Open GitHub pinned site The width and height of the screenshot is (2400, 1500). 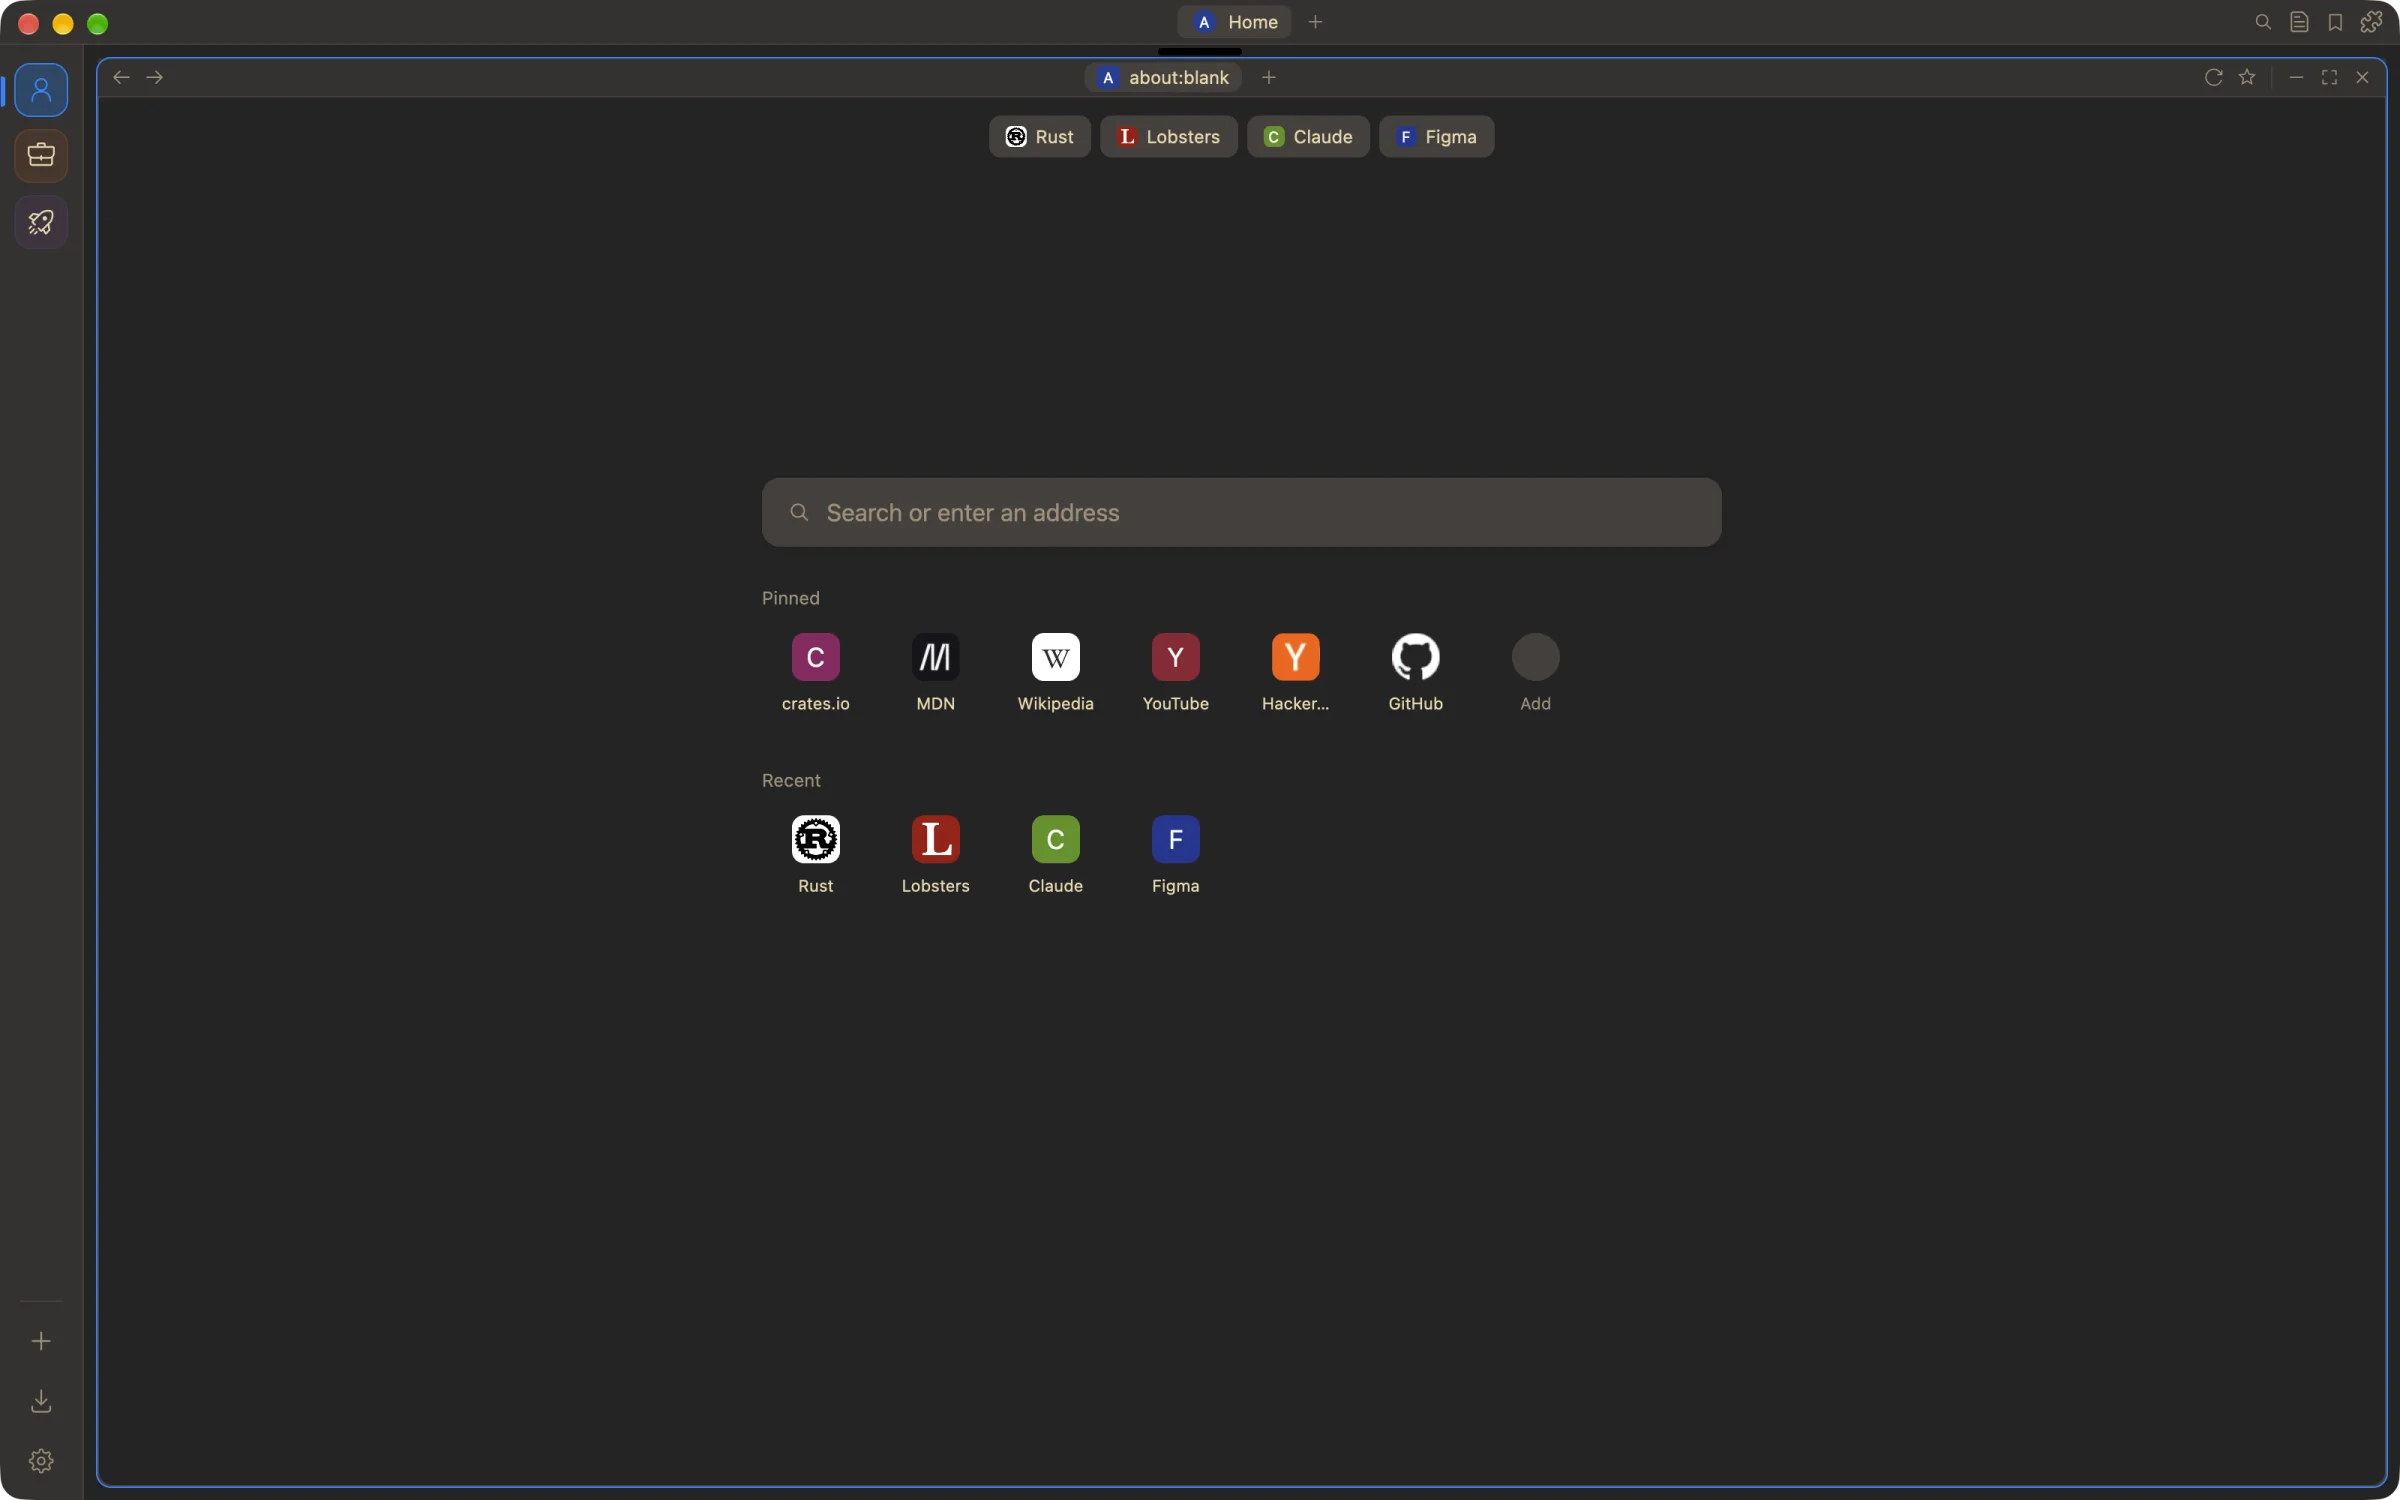(x=1415, y=672)
